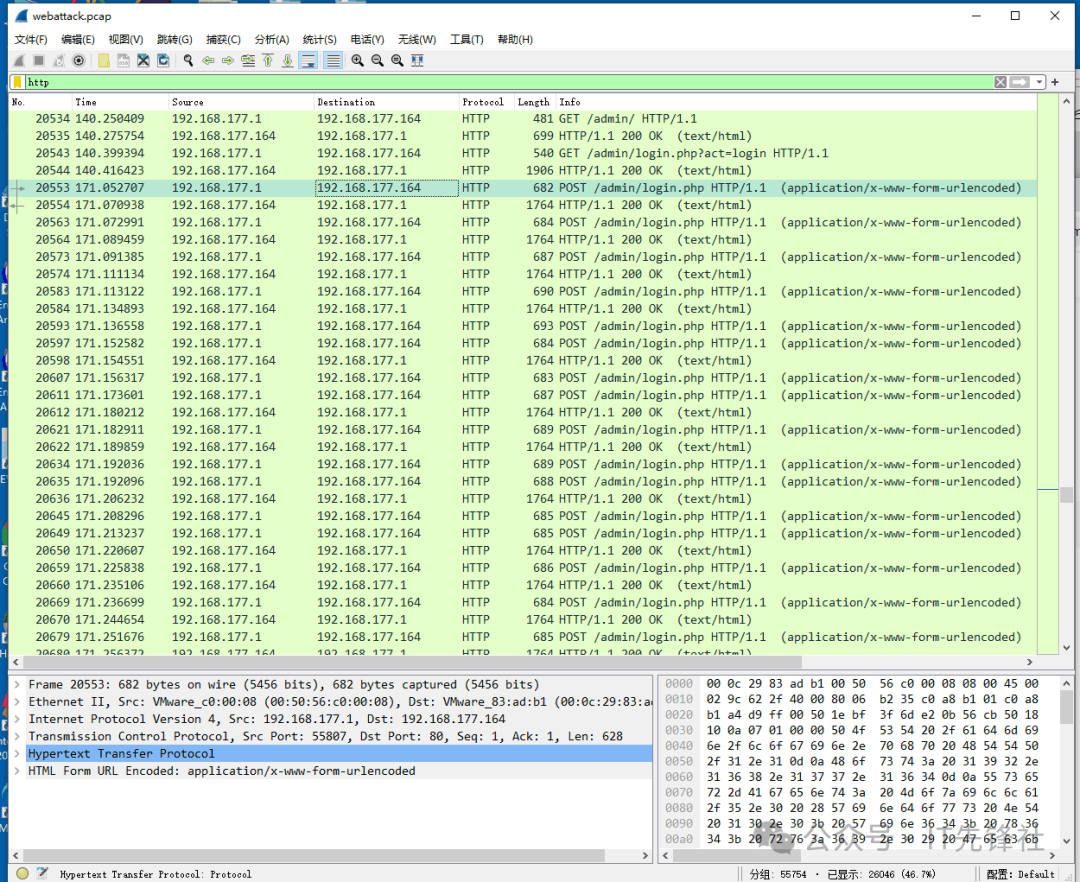Screen dimensions: 1080x882
Task: Zoom in on the packet list text
Action: [357, 61]
